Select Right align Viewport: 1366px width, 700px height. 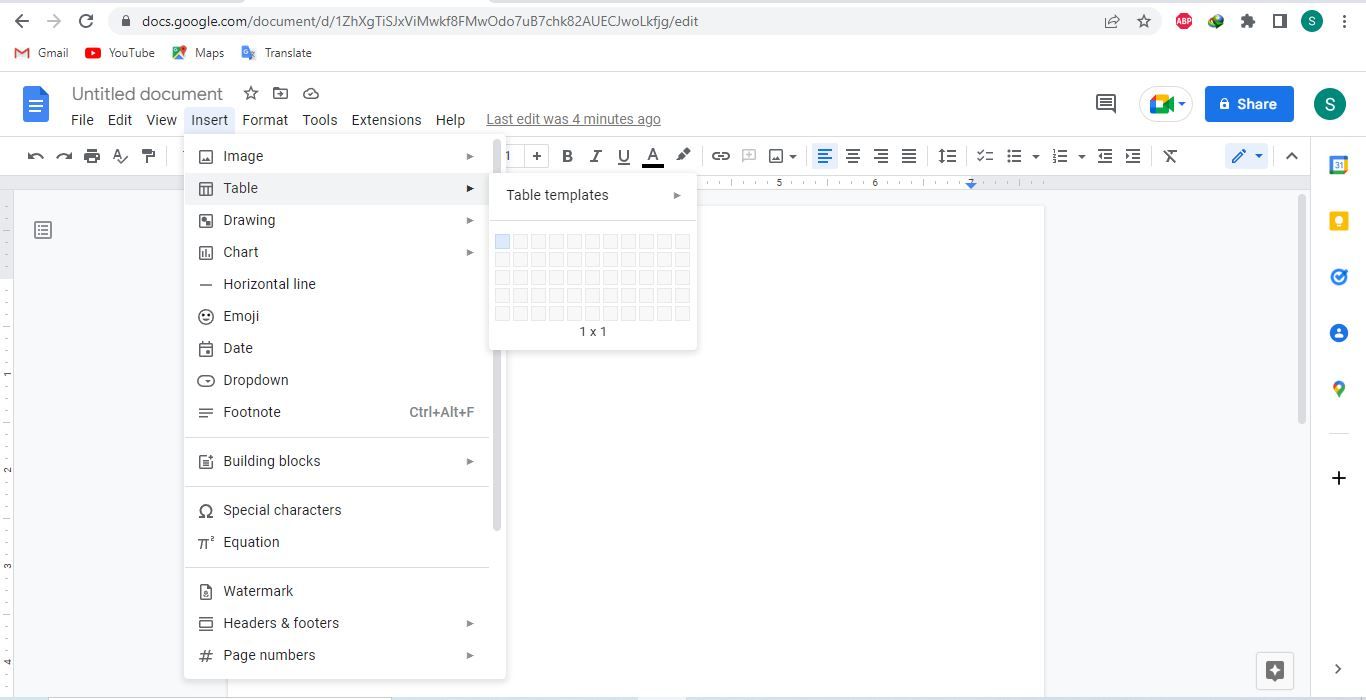pos(881,156)
